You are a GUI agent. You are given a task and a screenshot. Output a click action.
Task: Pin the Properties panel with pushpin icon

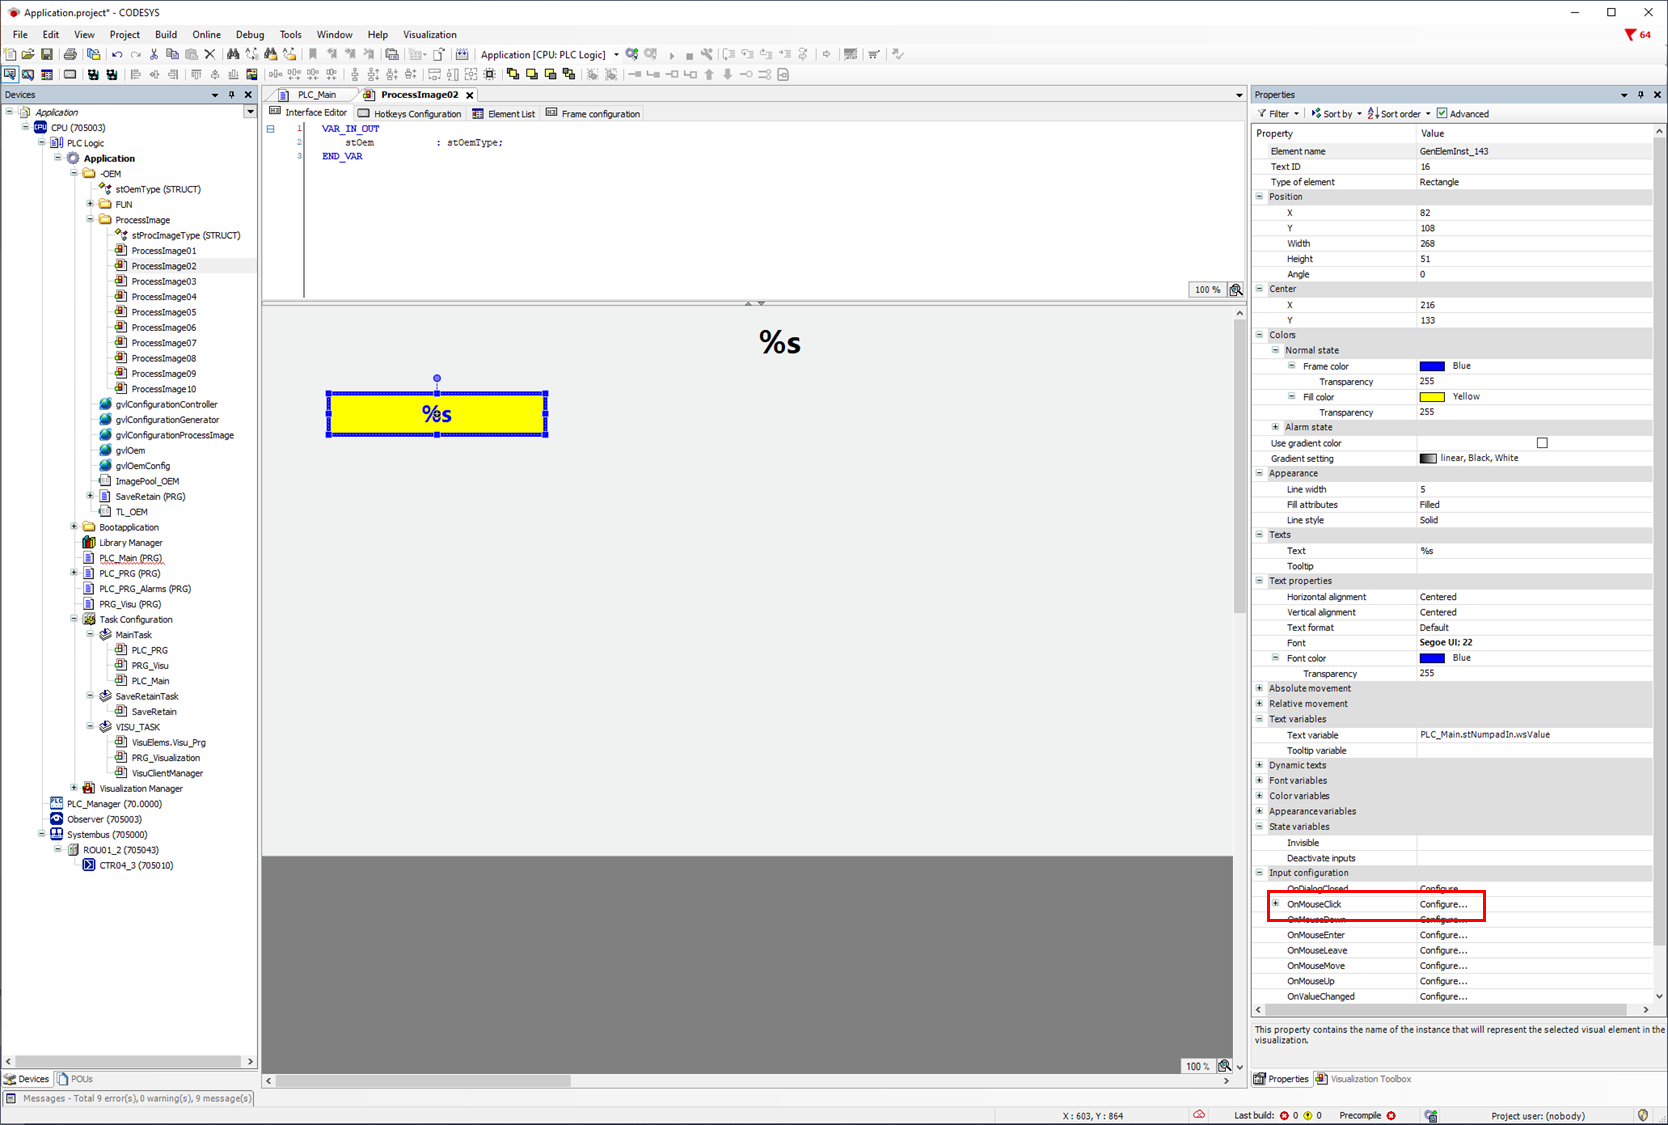coord(1640,95)
